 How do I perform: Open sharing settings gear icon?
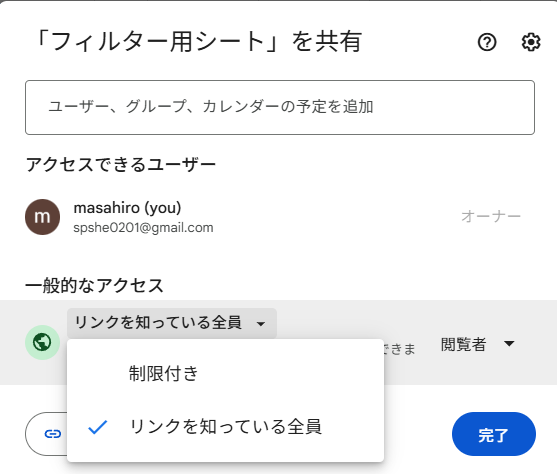[531, 42]
